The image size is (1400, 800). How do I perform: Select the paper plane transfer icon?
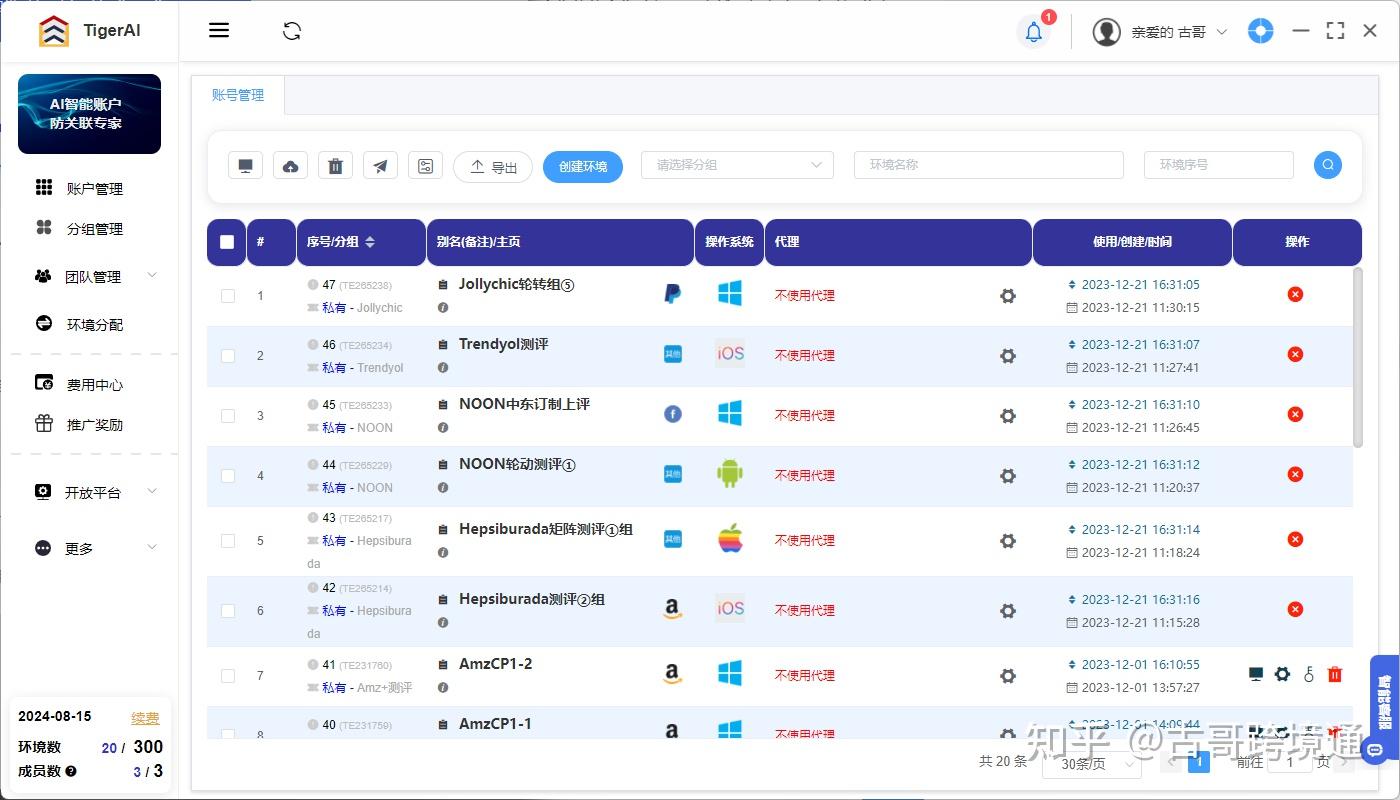pyautogui.click(x=380, y=165)
